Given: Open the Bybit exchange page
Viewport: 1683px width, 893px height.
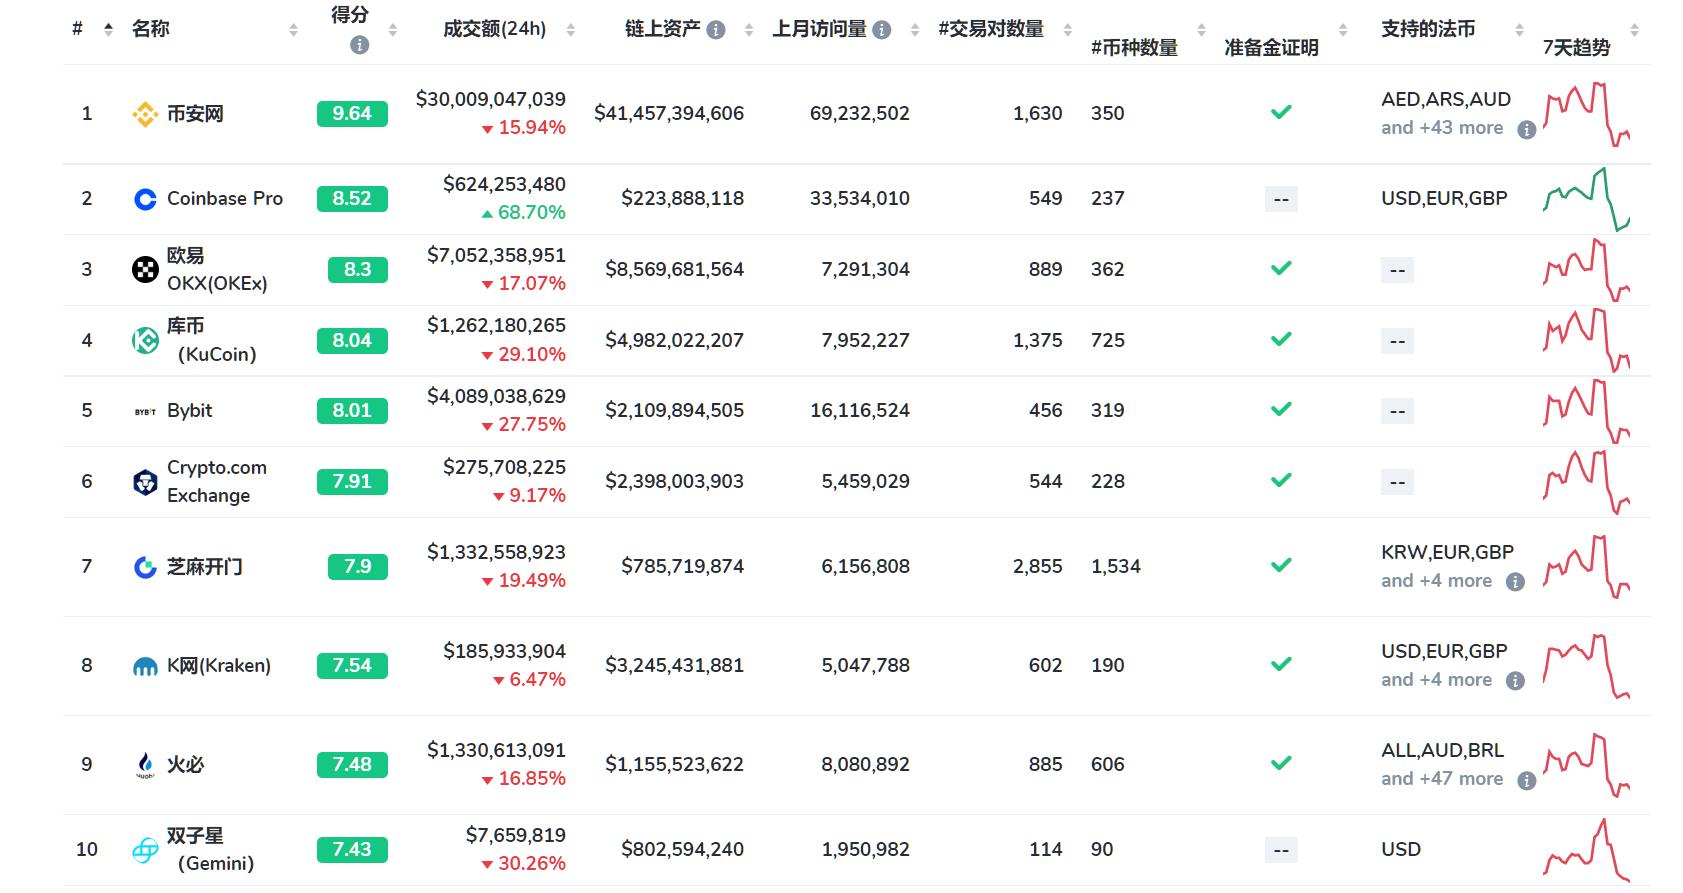Looking at the screenshot, I should click(x=190, y=411).
